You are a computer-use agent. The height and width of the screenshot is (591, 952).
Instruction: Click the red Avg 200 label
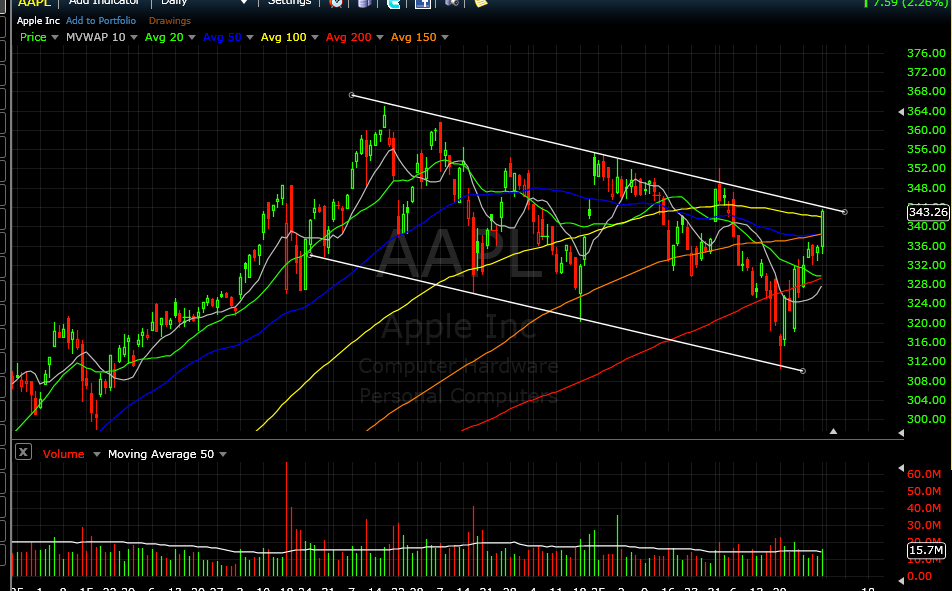pos(348,37)
